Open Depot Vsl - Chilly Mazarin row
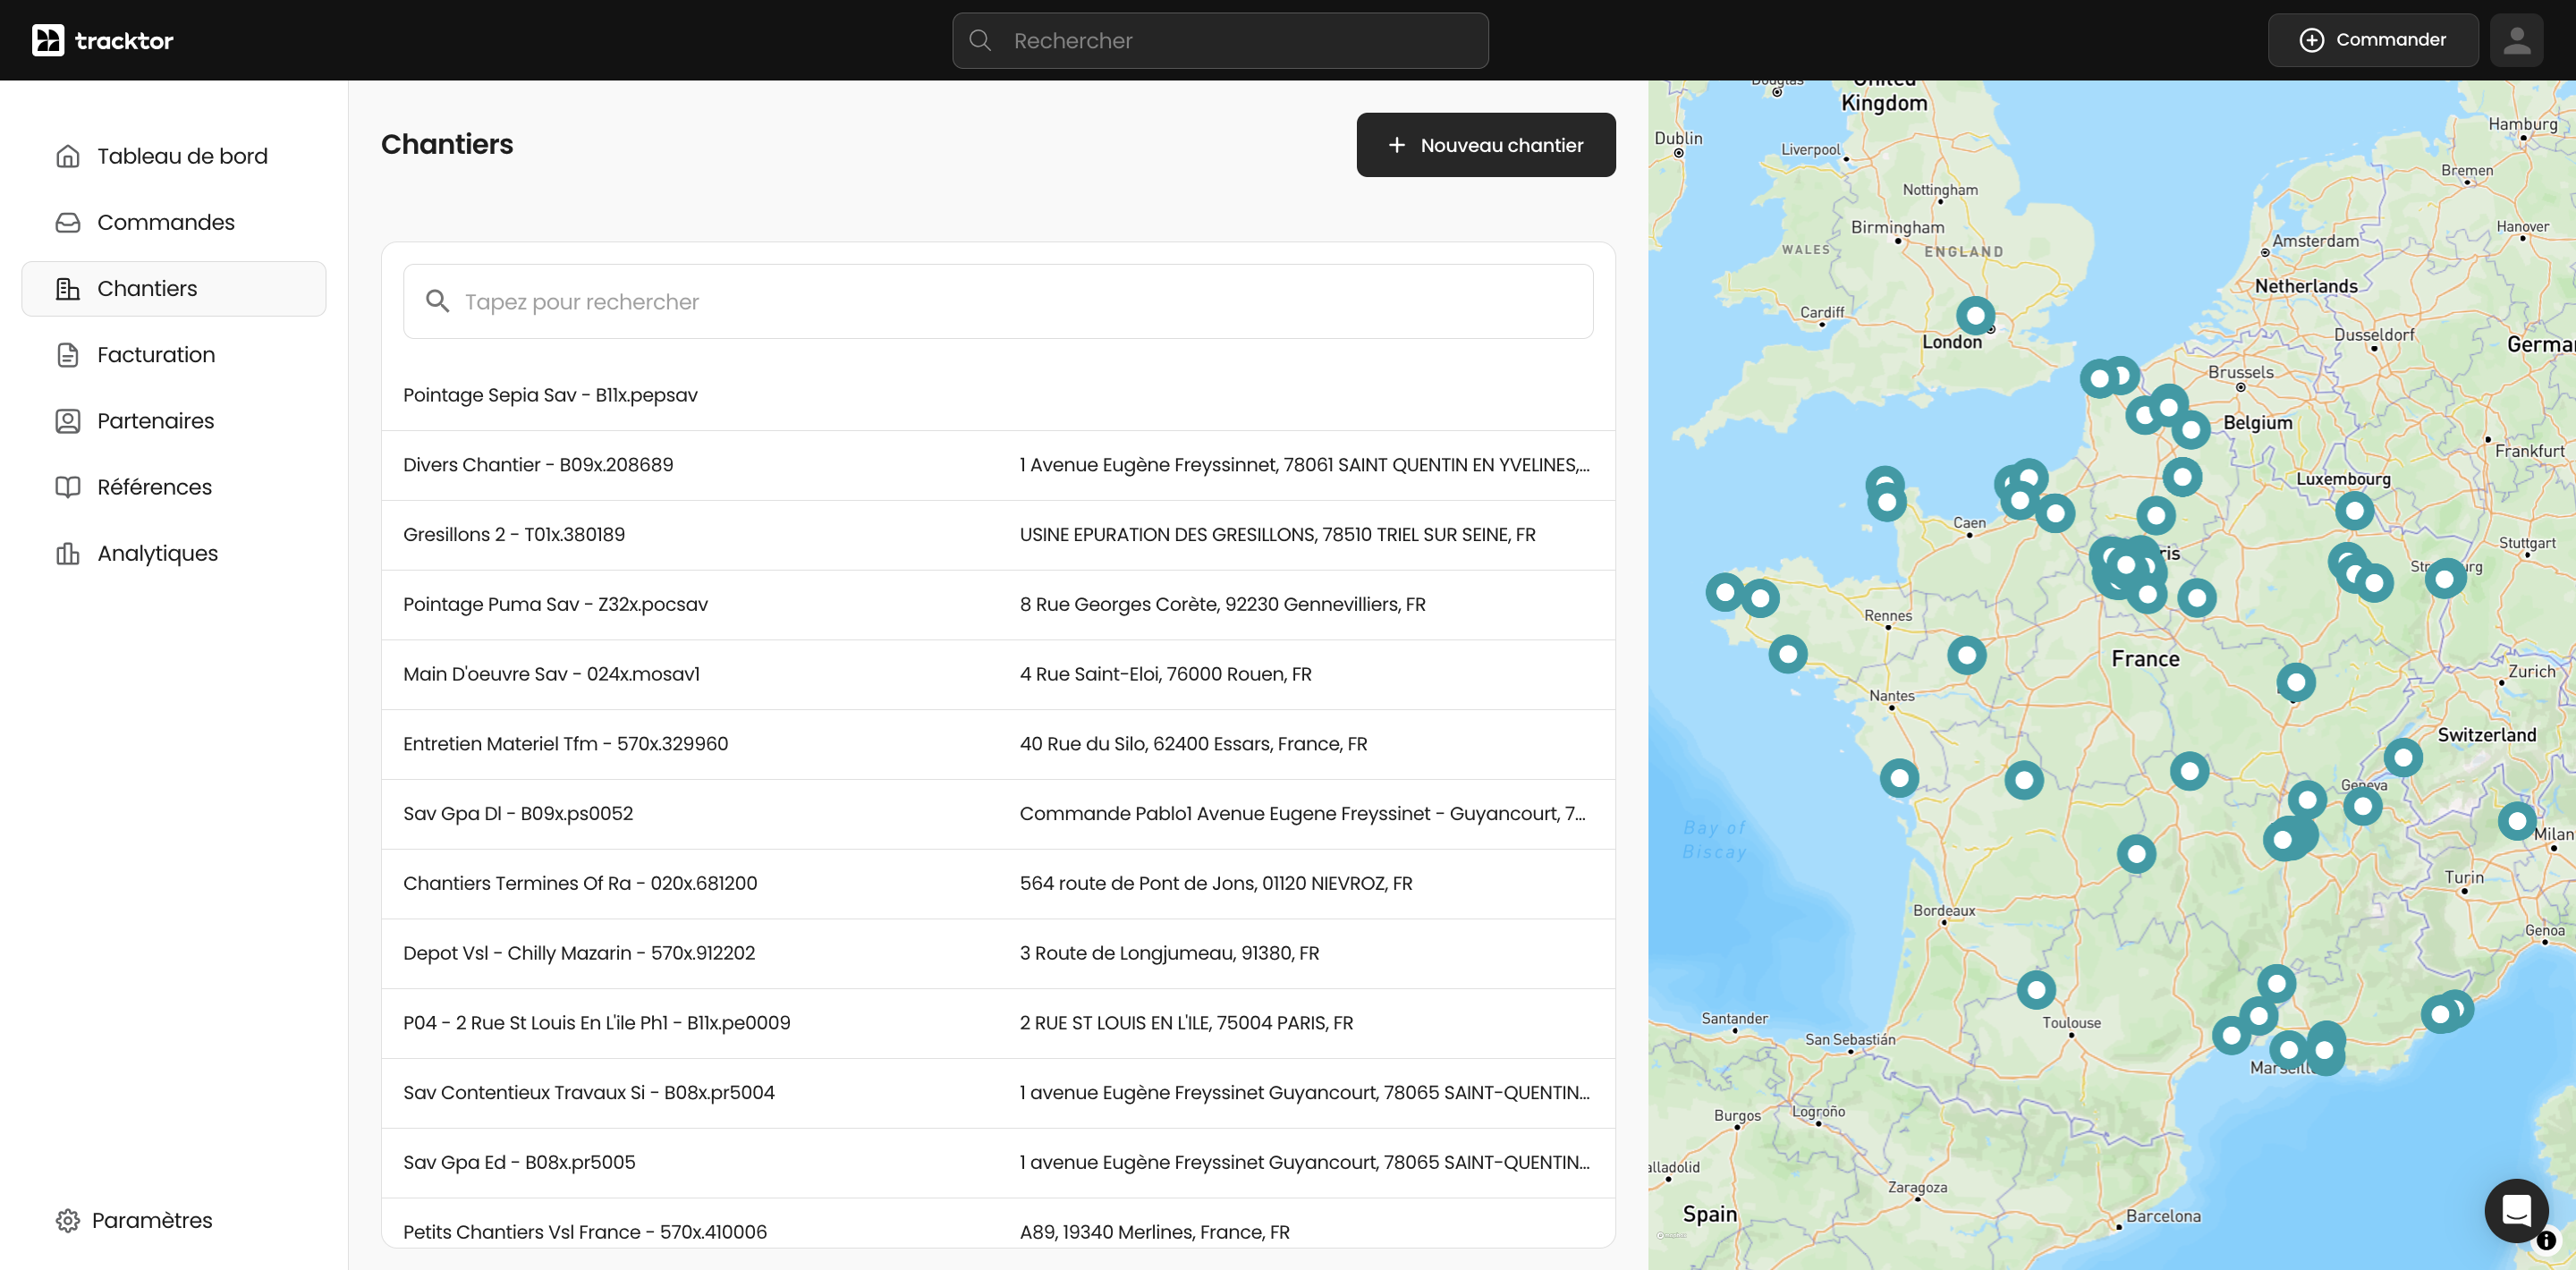2576x1270 pixels. click(x=998, y=953)
